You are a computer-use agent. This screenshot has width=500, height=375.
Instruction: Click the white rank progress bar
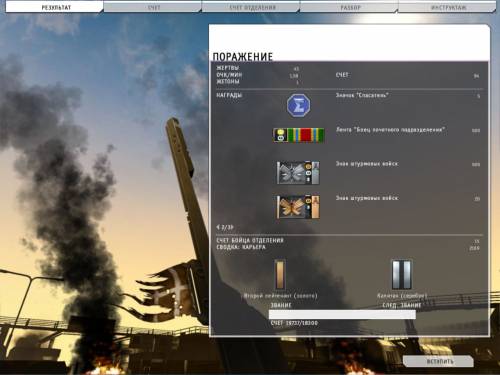(342, 314)
